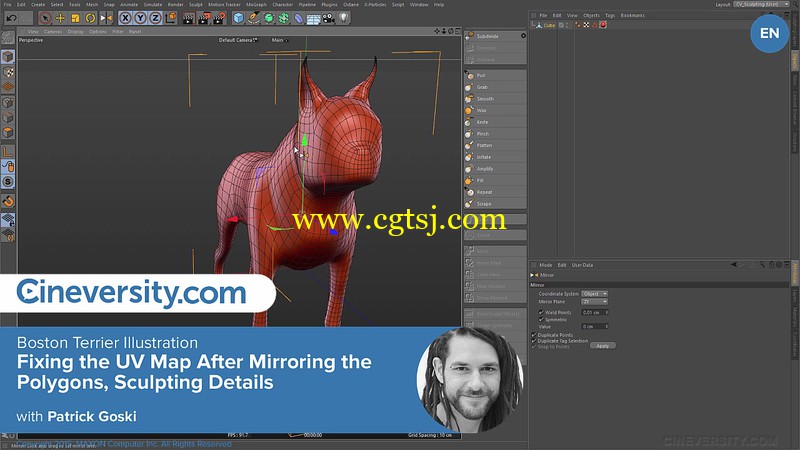Open the User Data menu
Screen dimensions: 800x450
coord(582,265)
